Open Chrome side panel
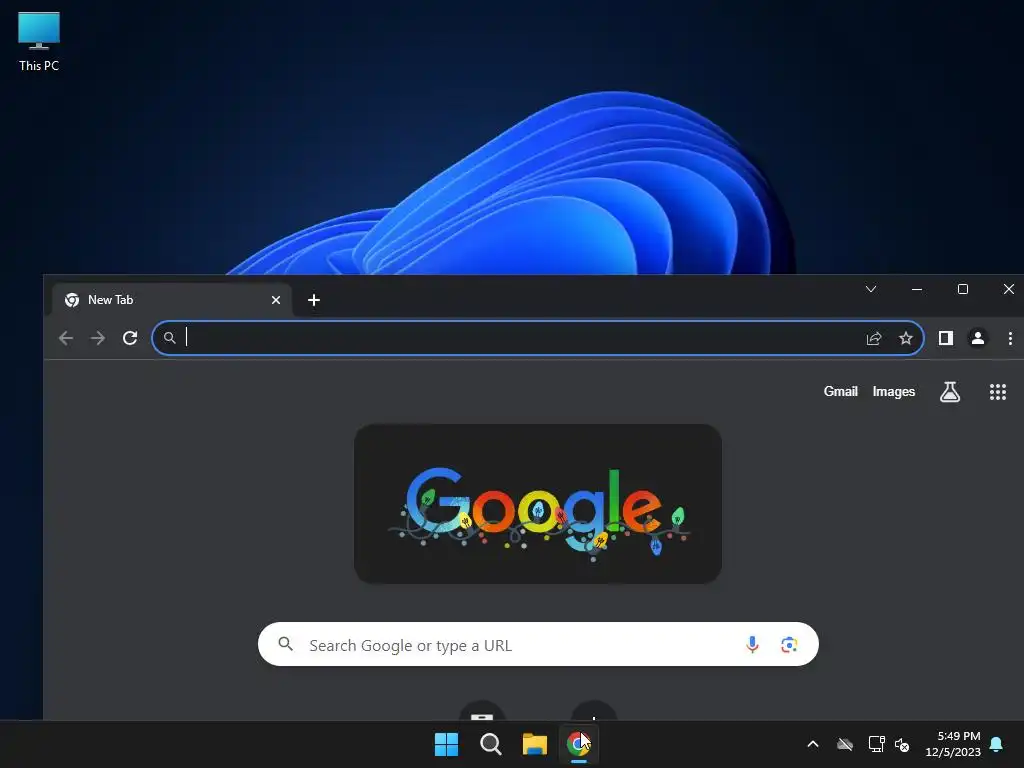The width and height of the screenshot is (1024, 768). tap(946, 338)
